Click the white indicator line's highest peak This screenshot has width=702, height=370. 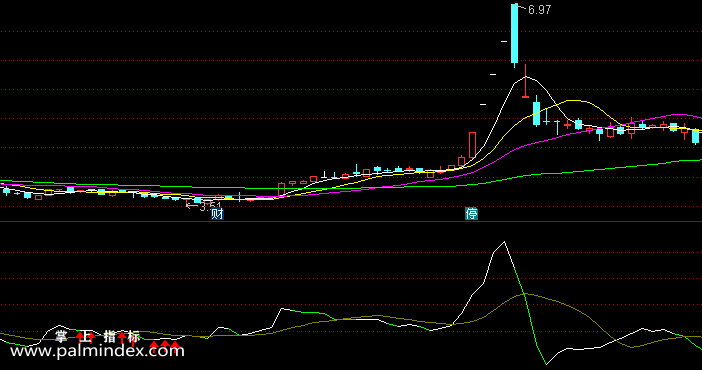click(505, 242)
